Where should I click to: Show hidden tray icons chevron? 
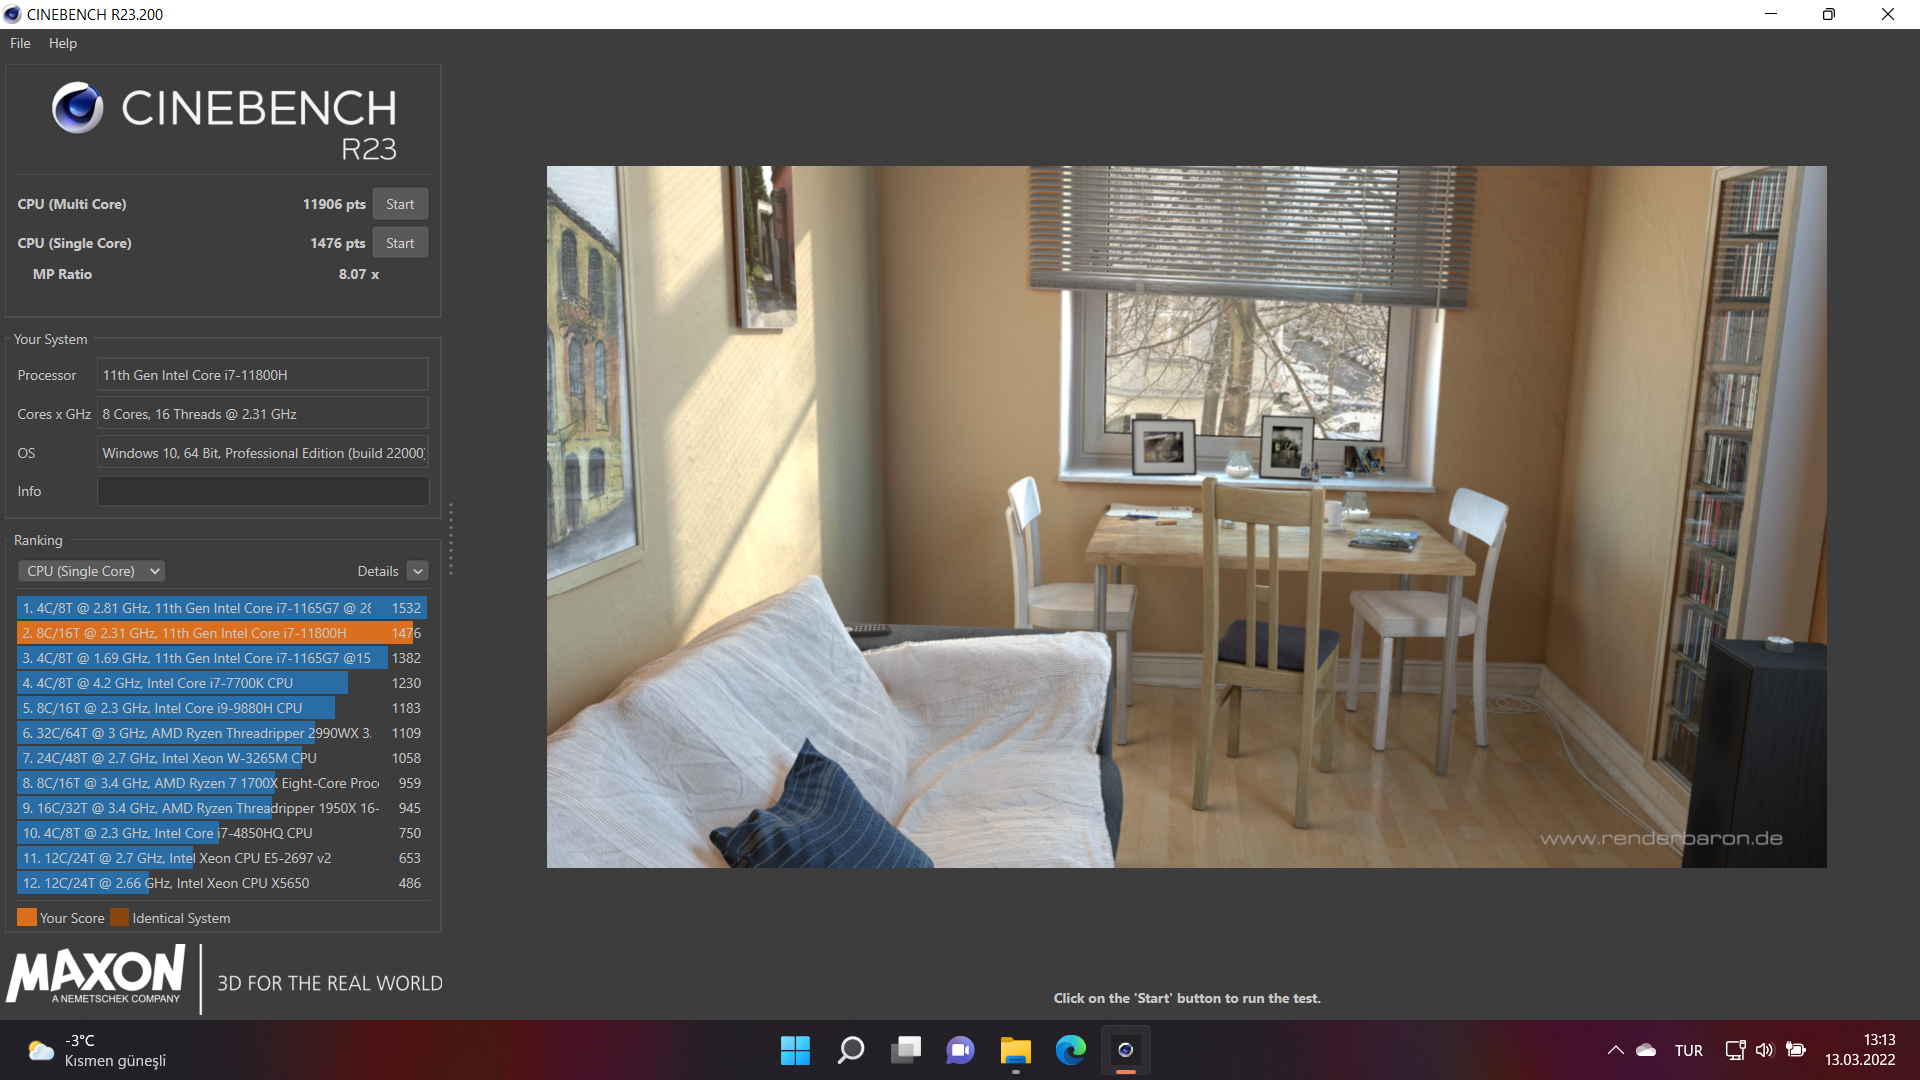pos(1615,1050)
